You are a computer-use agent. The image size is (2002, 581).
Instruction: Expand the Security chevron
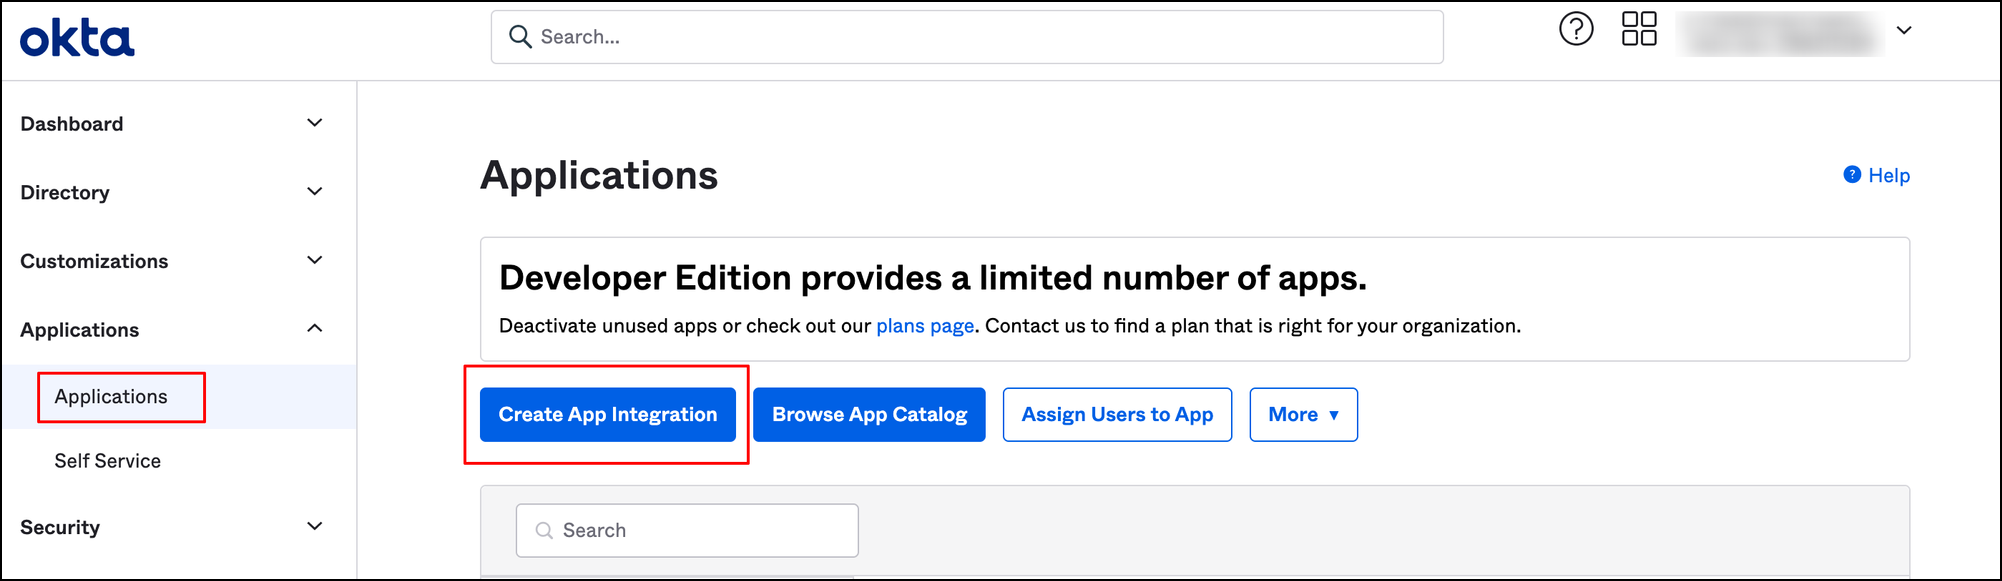(x=314, y=526)
